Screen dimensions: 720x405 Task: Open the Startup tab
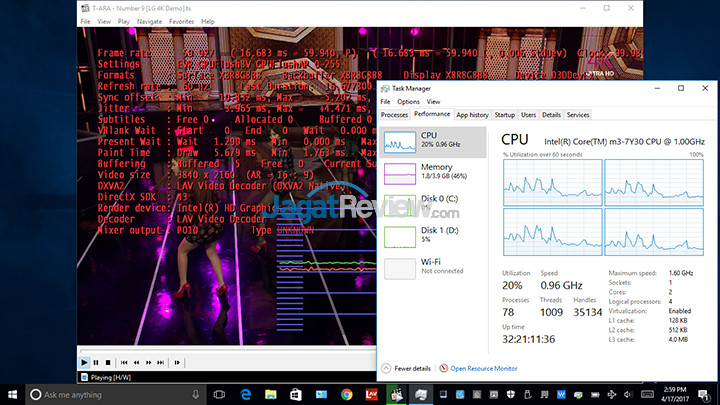coord(505,115)
